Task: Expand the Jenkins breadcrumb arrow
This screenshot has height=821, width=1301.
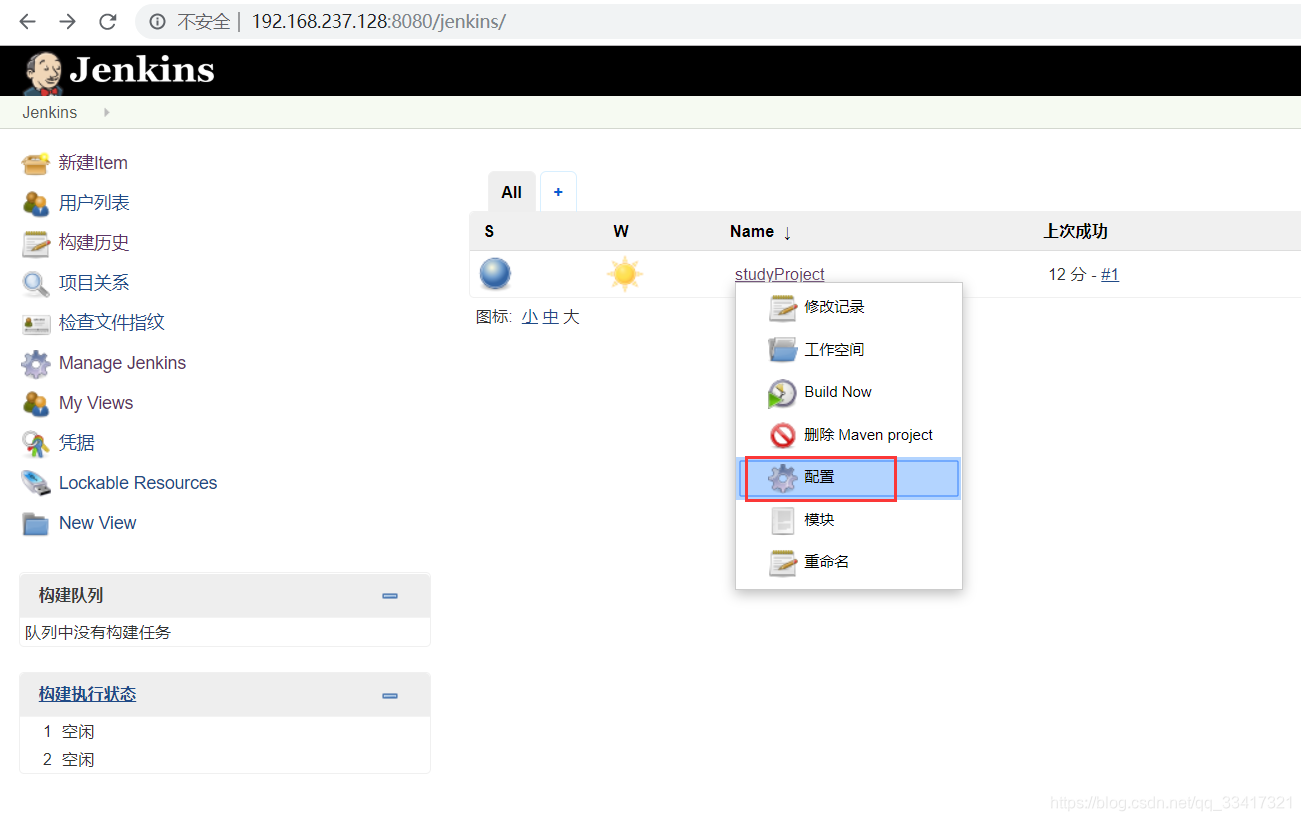Action: [x=107, y=112]
